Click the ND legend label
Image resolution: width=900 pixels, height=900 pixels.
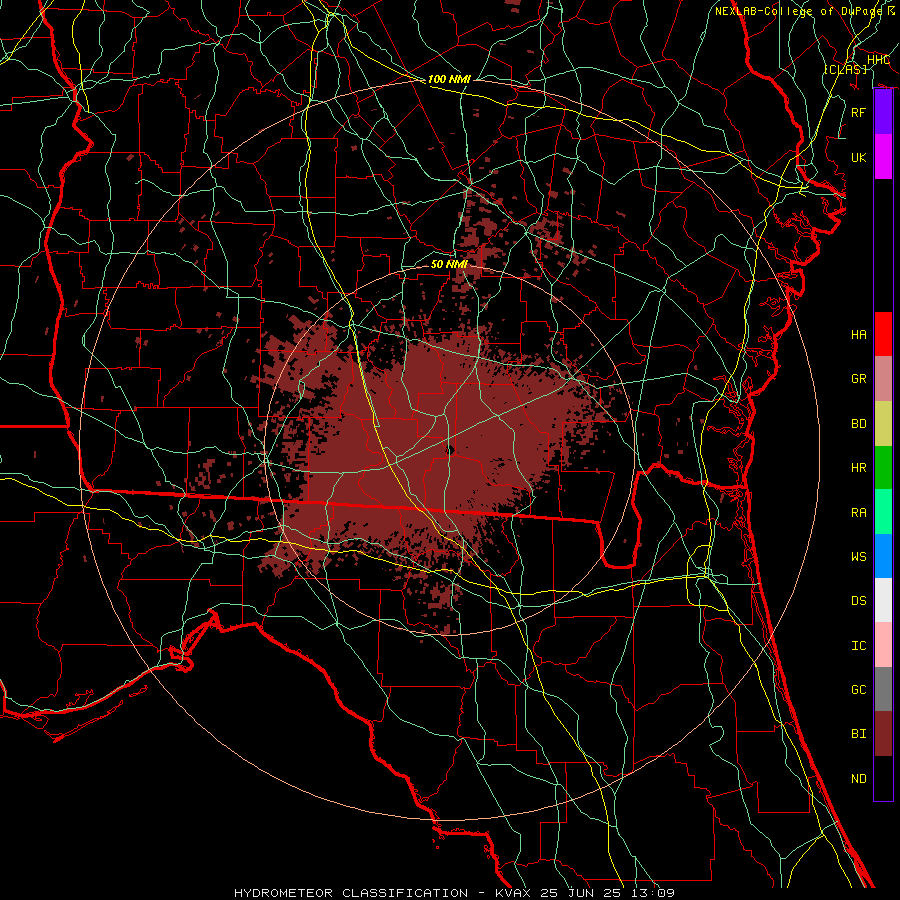858,778
